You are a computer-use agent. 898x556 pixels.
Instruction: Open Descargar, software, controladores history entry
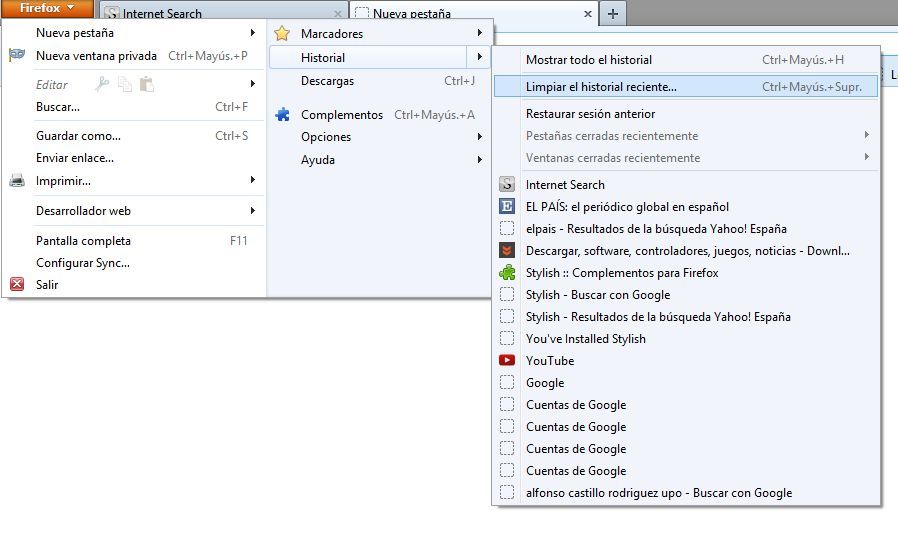coord(686,250)
